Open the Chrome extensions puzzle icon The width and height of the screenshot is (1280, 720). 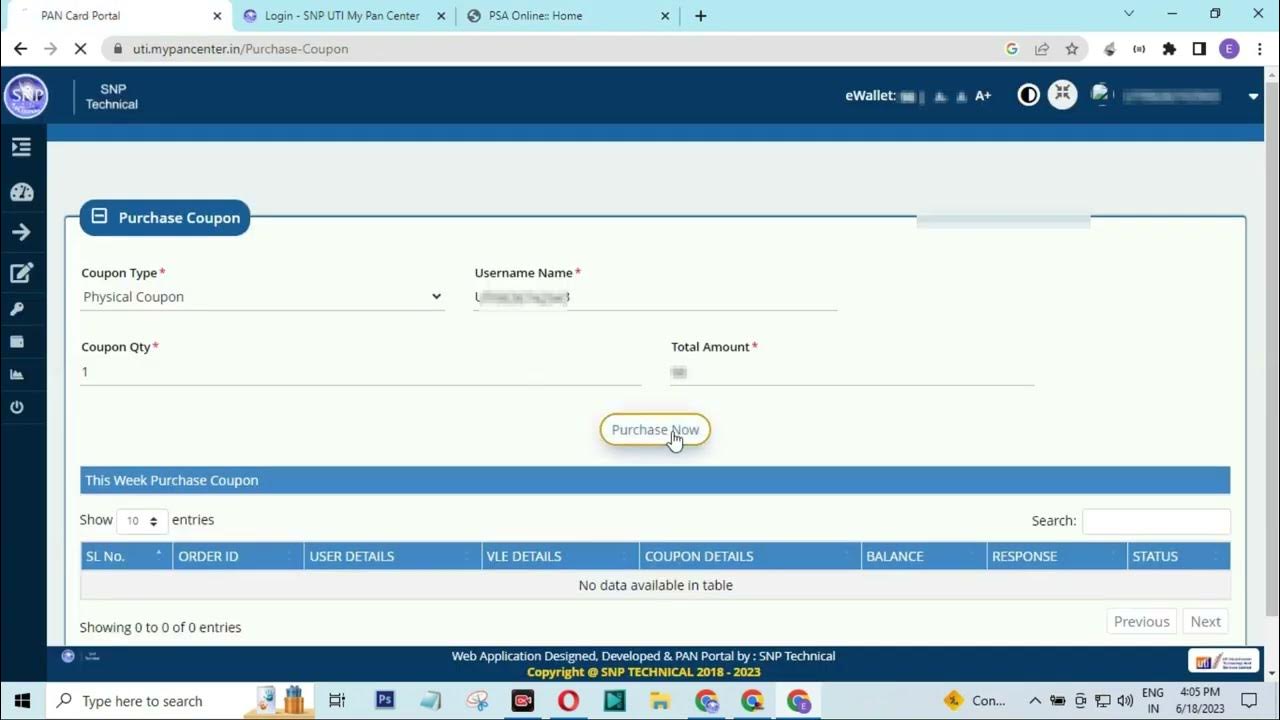[x=1169, y=49]
